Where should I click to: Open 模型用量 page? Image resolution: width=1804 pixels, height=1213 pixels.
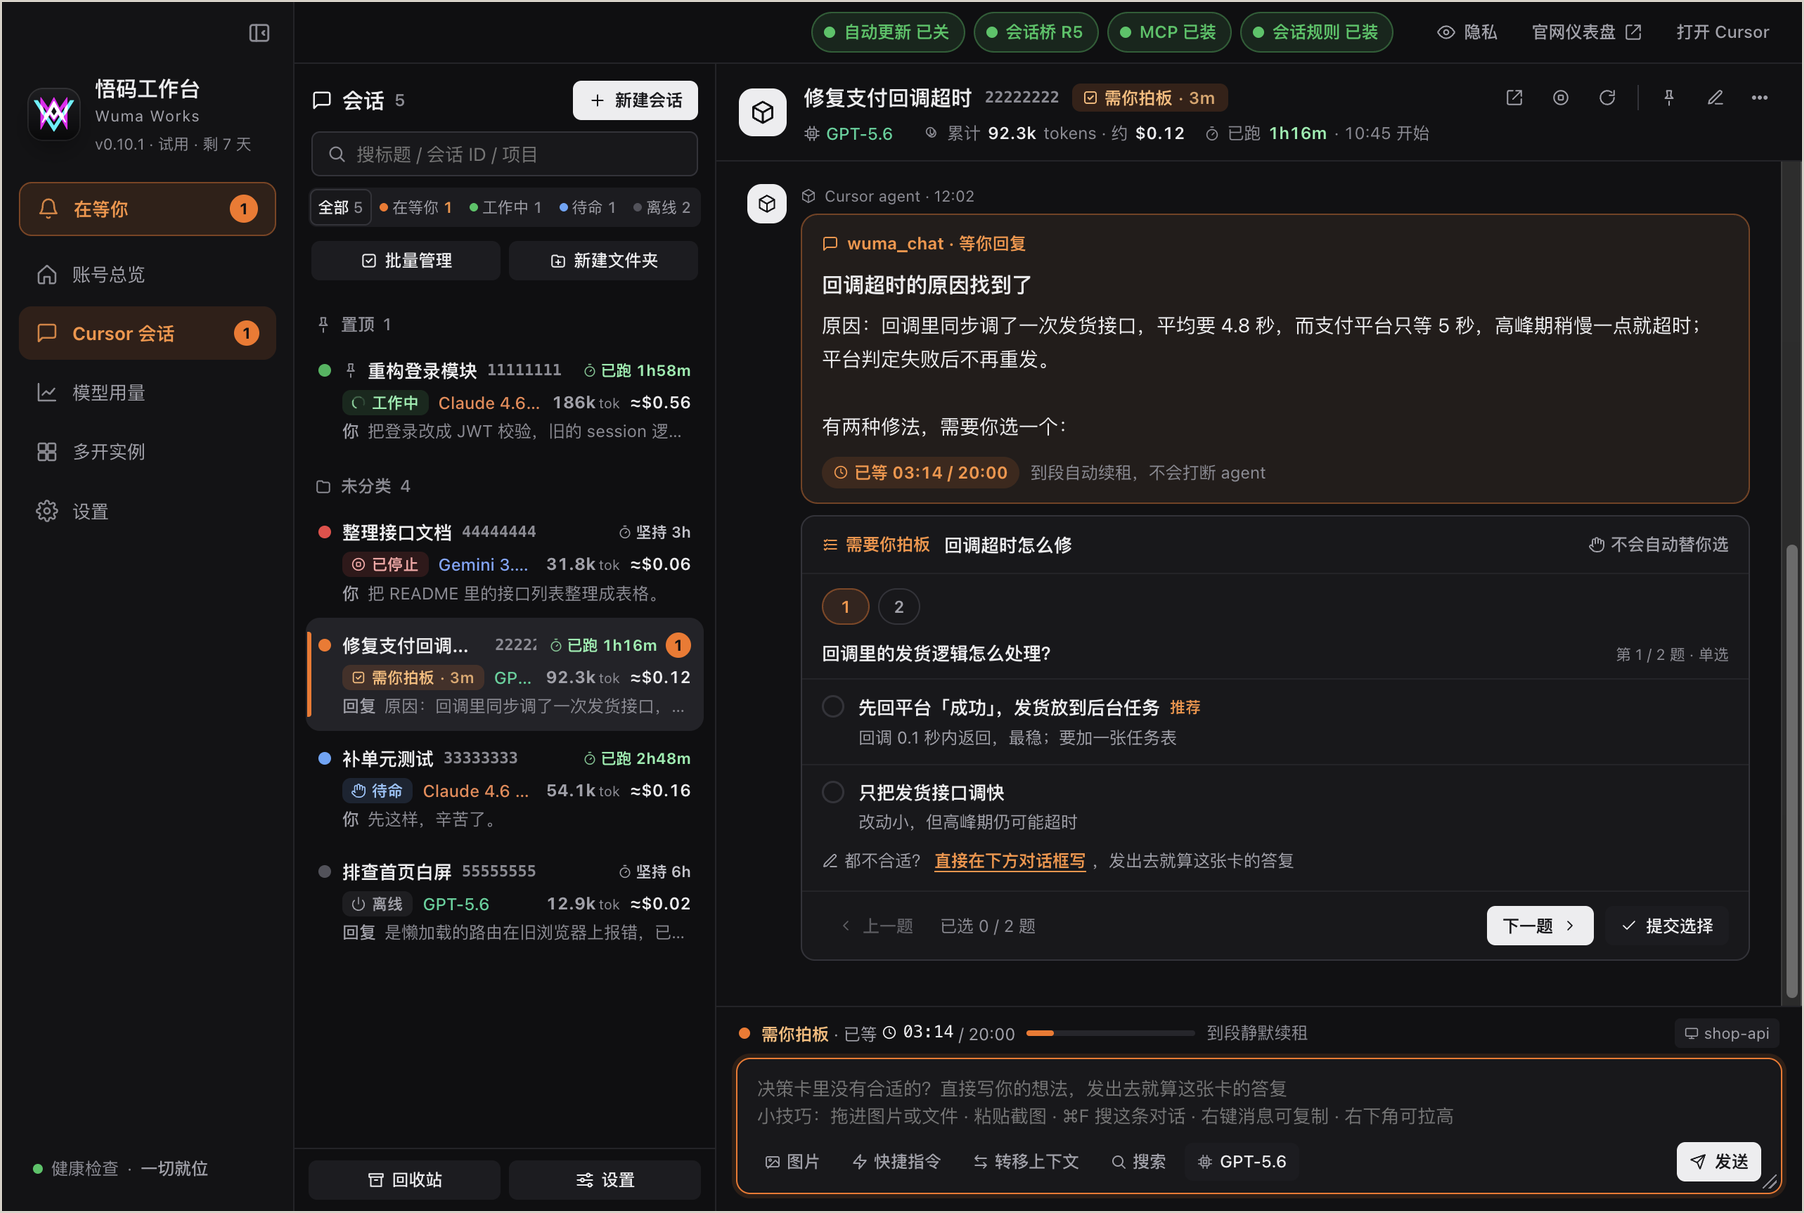[x=147, y=392]
